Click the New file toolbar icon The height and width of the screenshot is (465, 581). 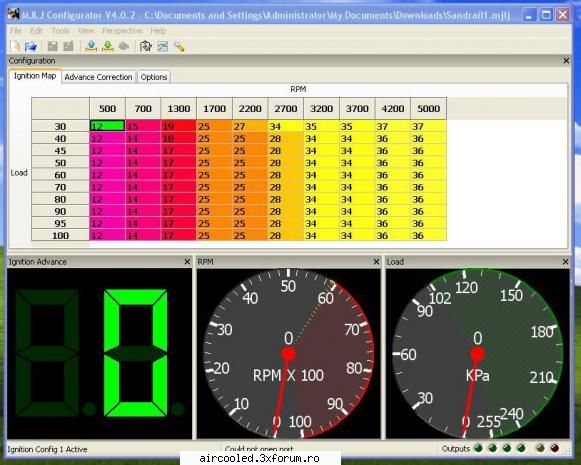(16, 46)
